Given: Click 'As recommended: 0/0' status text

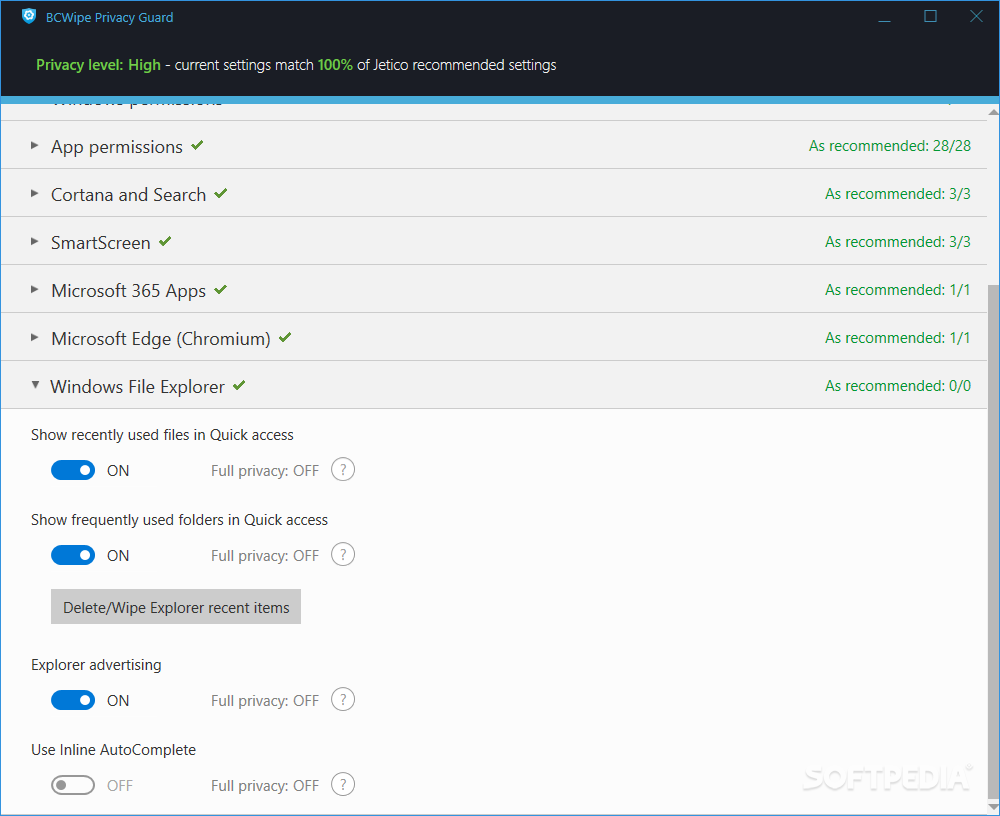Looking at the screenshot, I should [897, 385].
